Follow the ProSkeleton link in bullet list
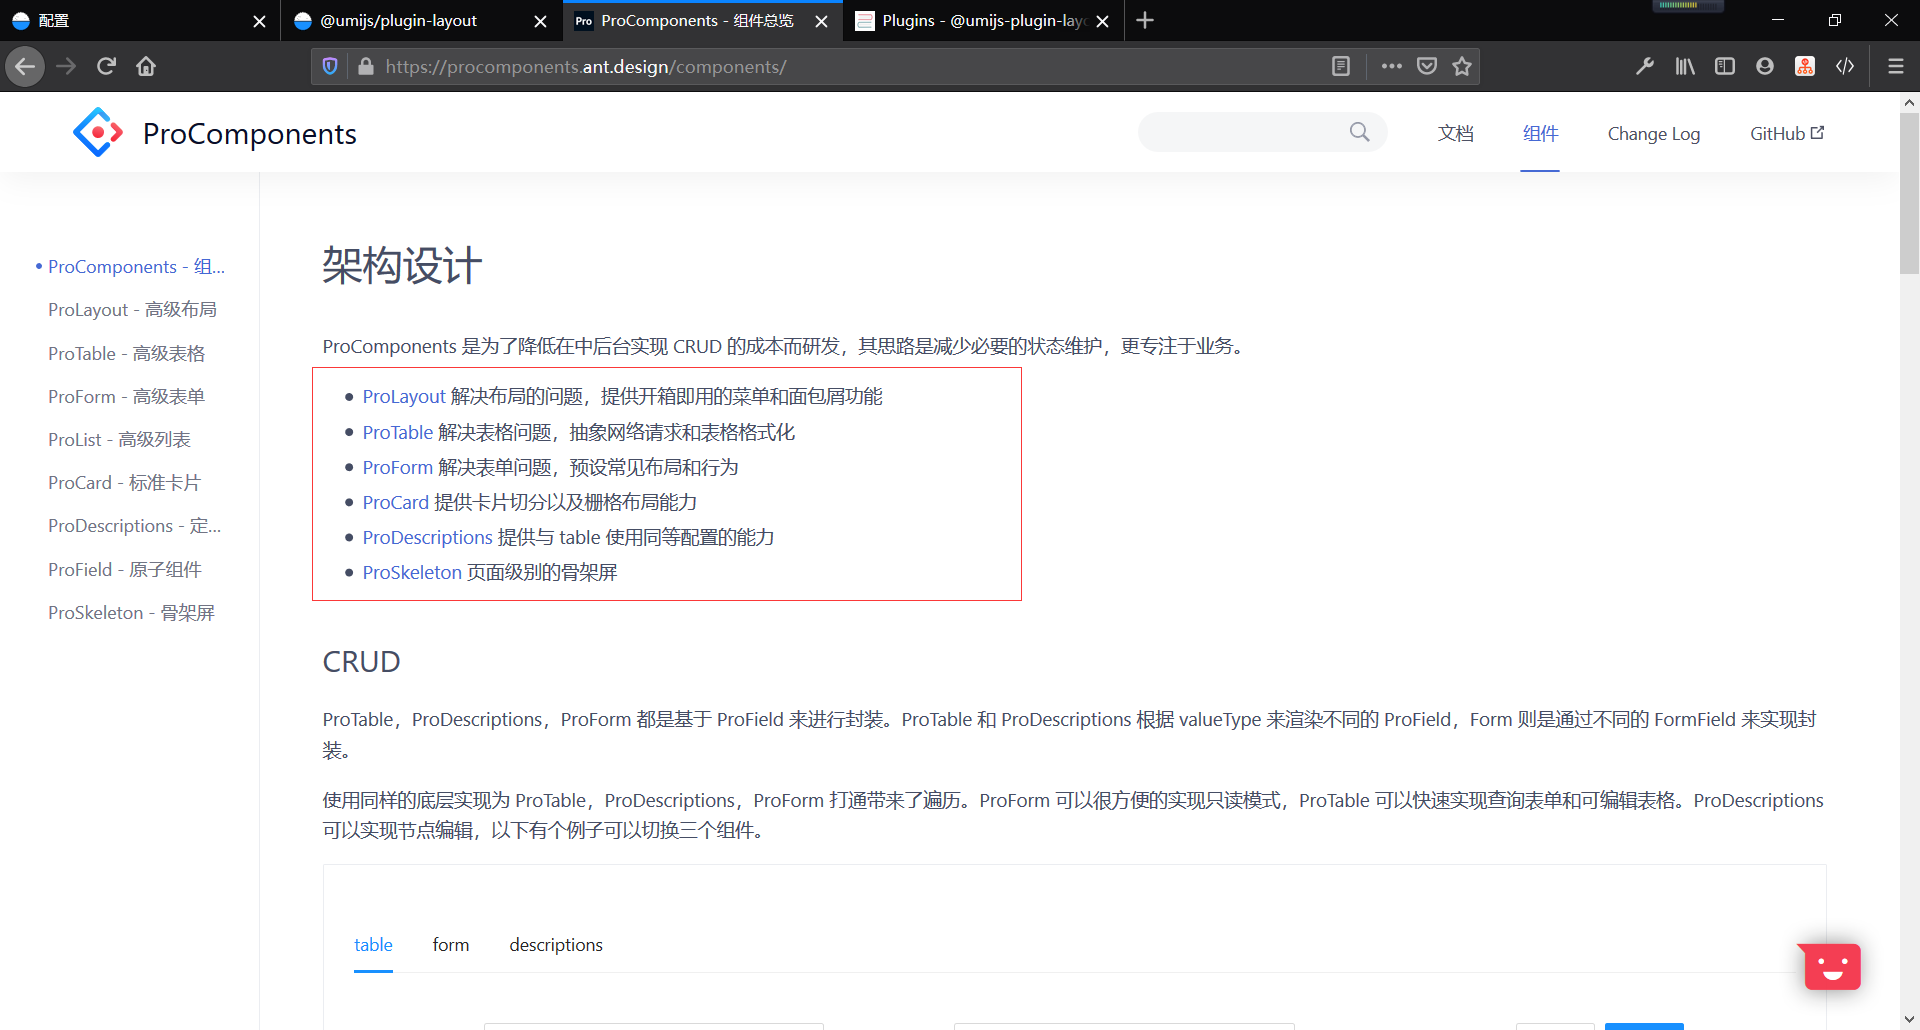 (412, 573)
